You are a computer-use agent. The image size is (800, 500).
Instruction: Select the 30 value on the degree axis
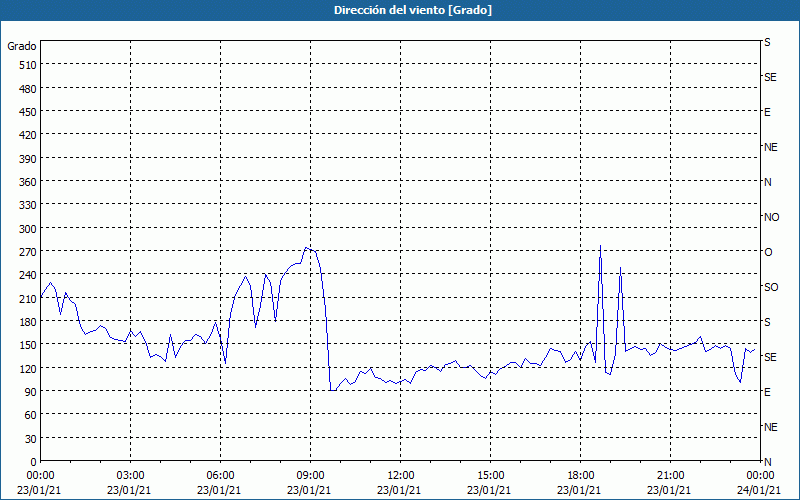tap(31, 439)
